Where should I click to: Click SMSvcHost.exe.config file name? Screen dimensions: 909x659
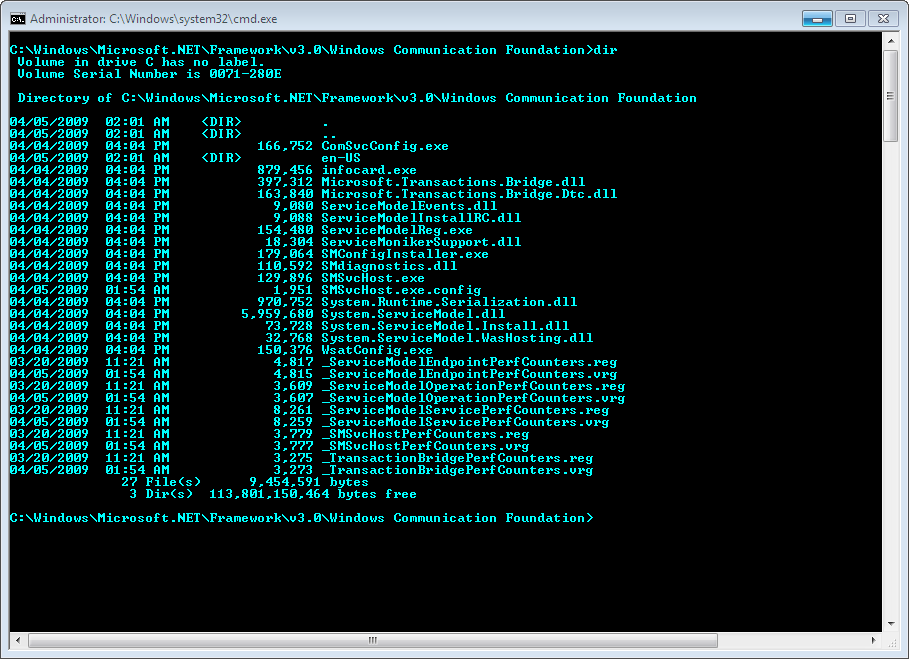click(401, 290)
